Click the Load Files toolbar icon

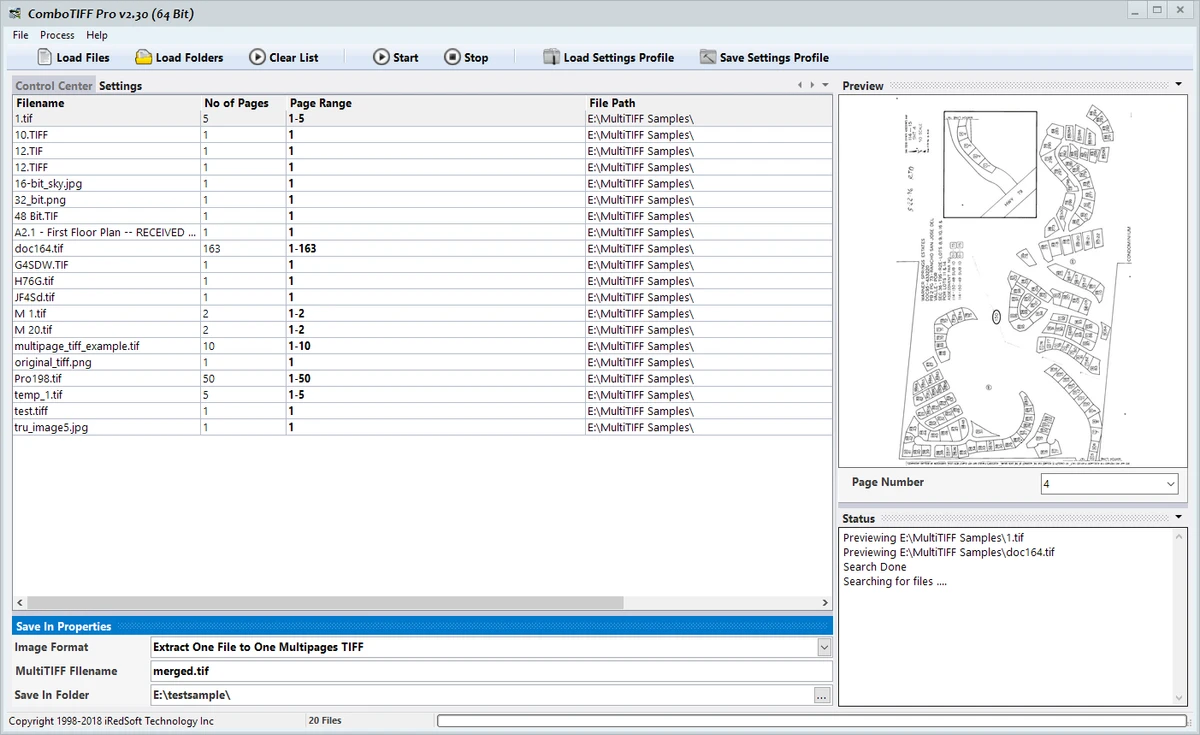click(45, 57)
